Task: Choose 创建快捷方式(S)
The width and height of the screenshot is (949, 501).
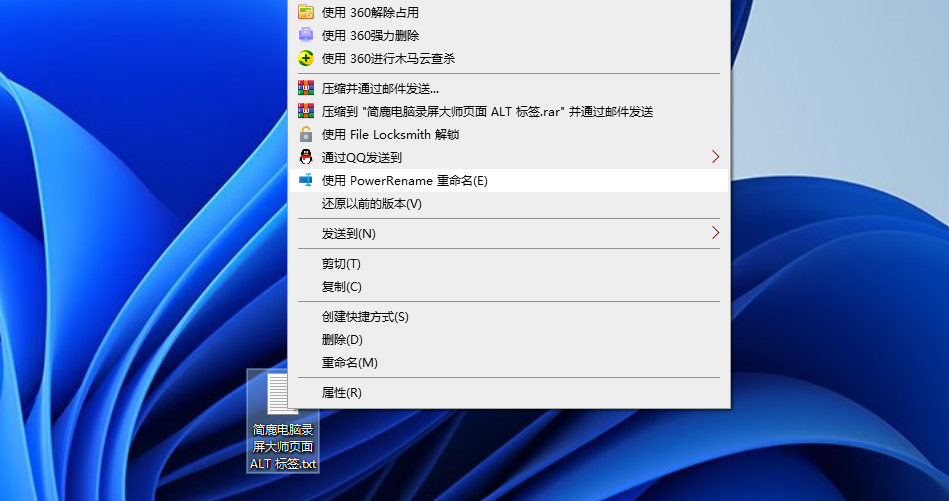Action: tap(509, 316)
